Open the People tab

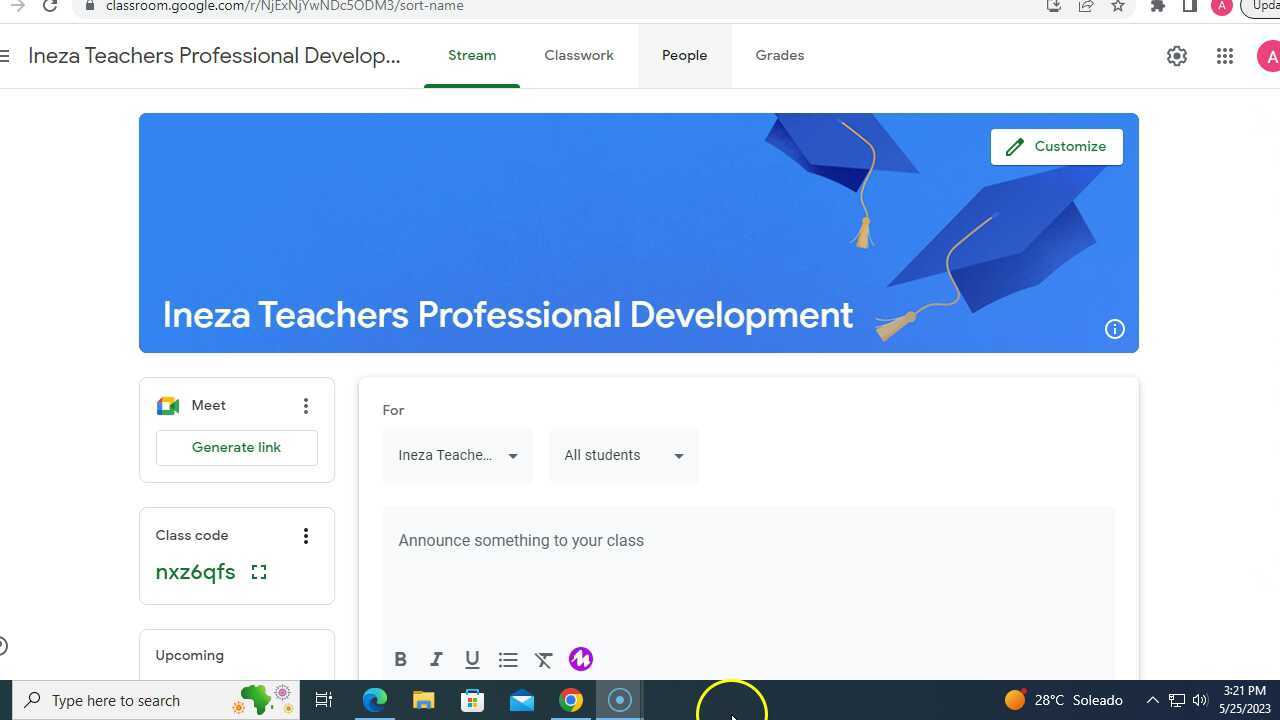tap(684, 55)
